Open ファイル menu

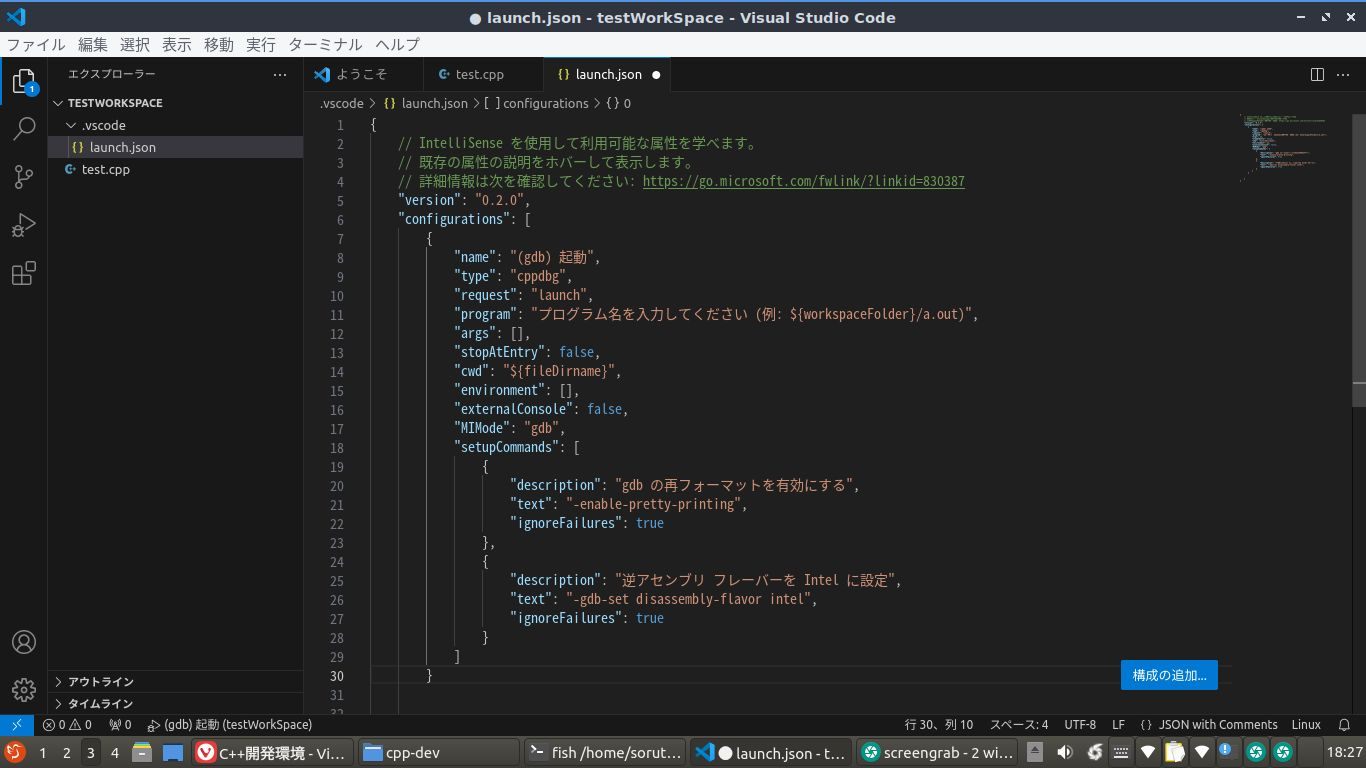pos(36,45)
